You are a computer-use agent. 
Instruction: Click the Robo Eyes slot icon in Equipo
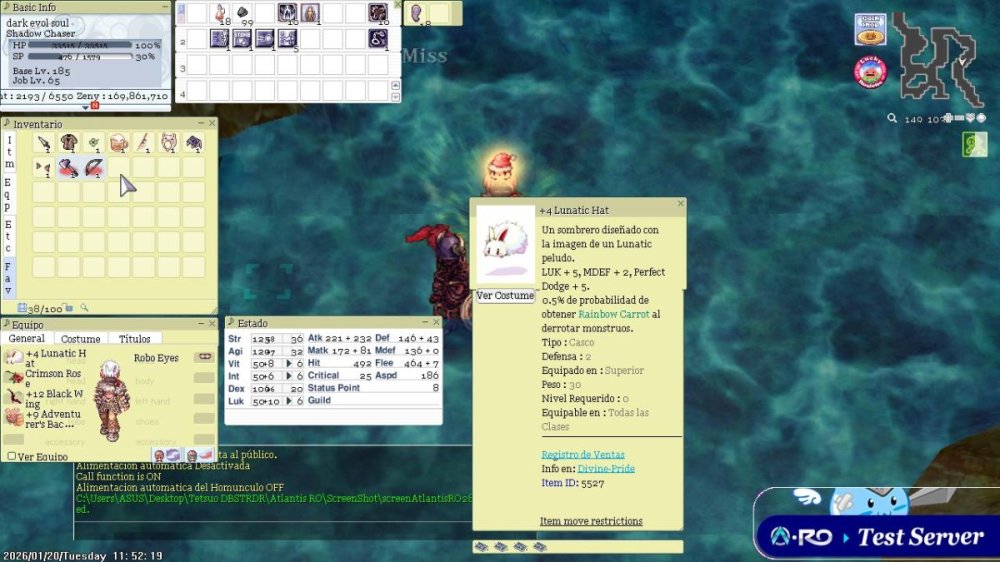[x=205, y=357]
